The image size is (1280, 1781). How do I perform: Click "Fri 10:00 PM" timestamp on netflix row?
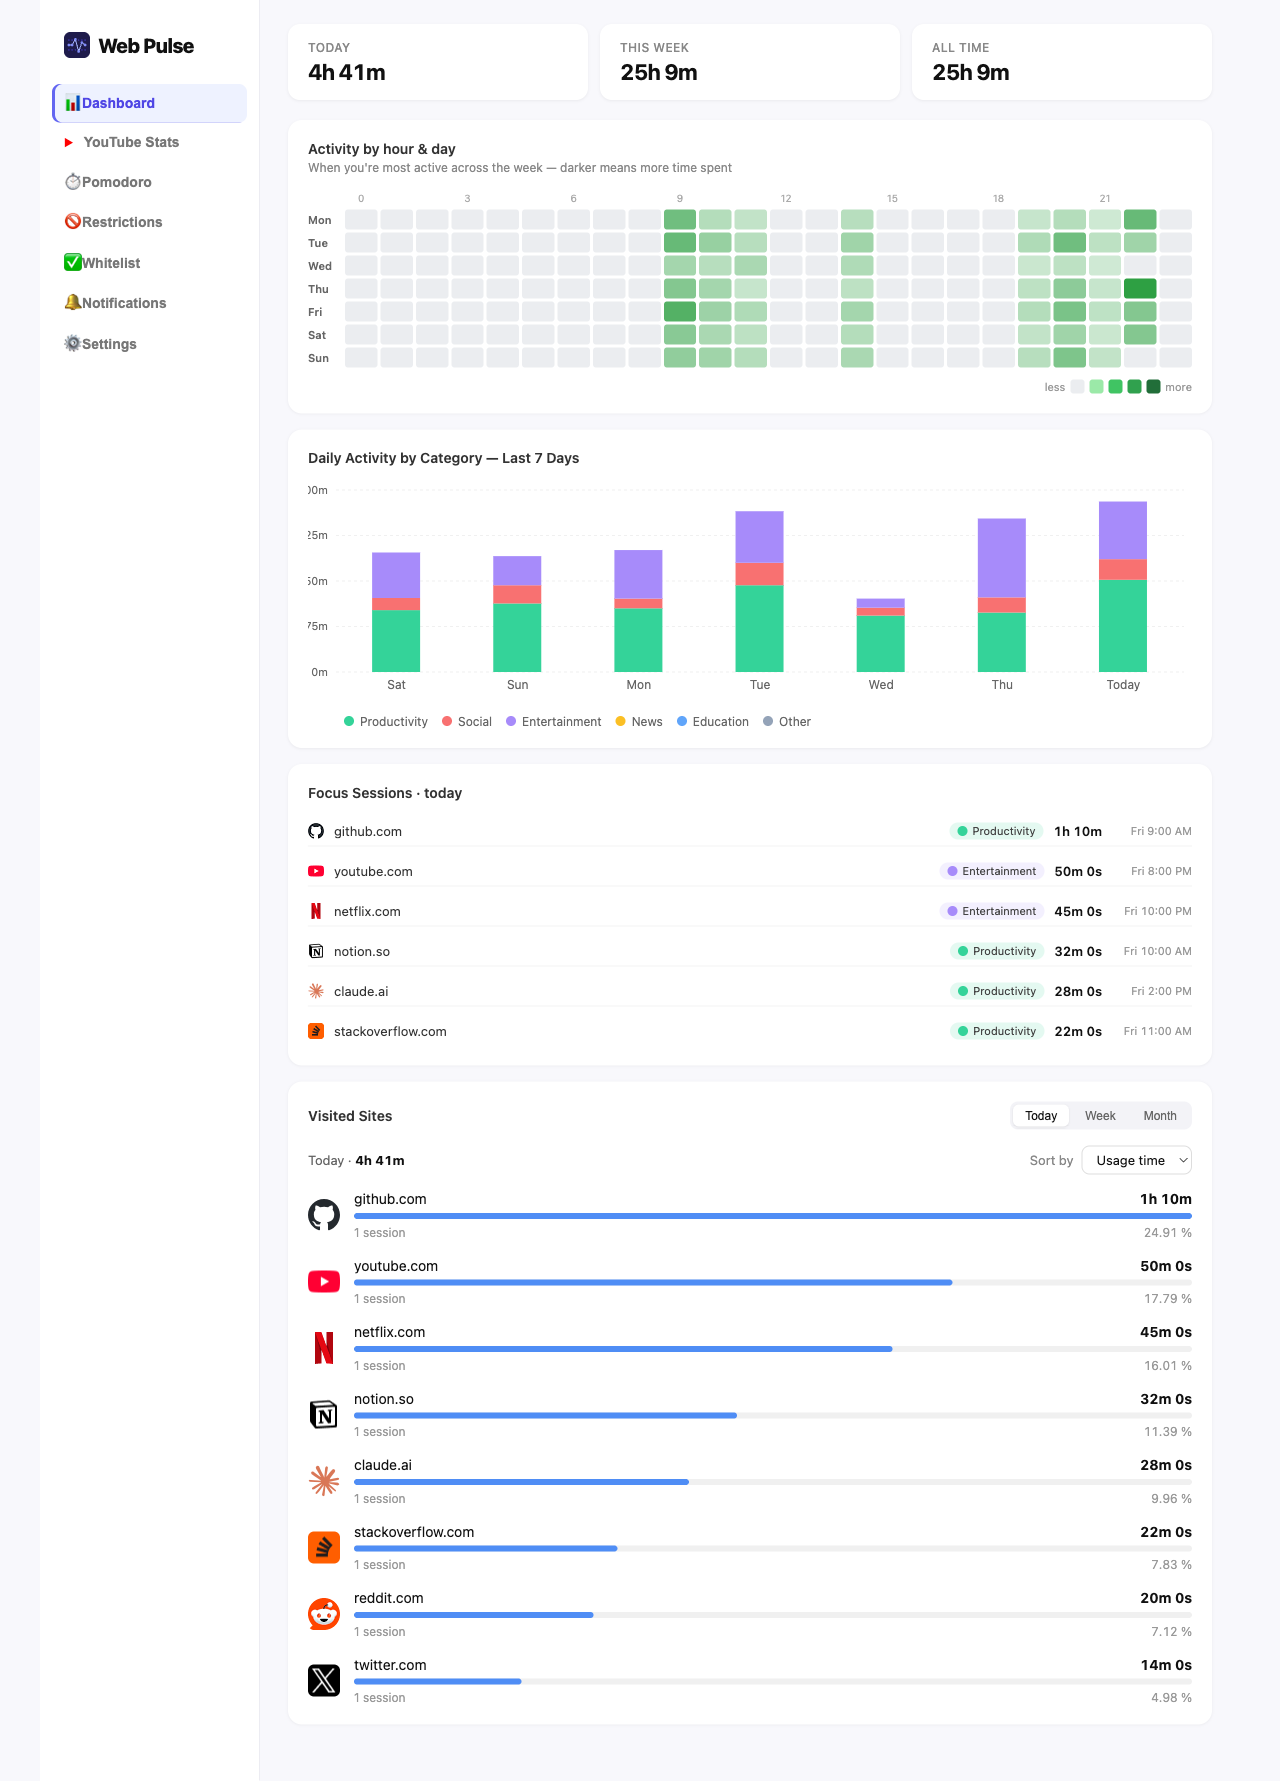tap(1158, 911)
